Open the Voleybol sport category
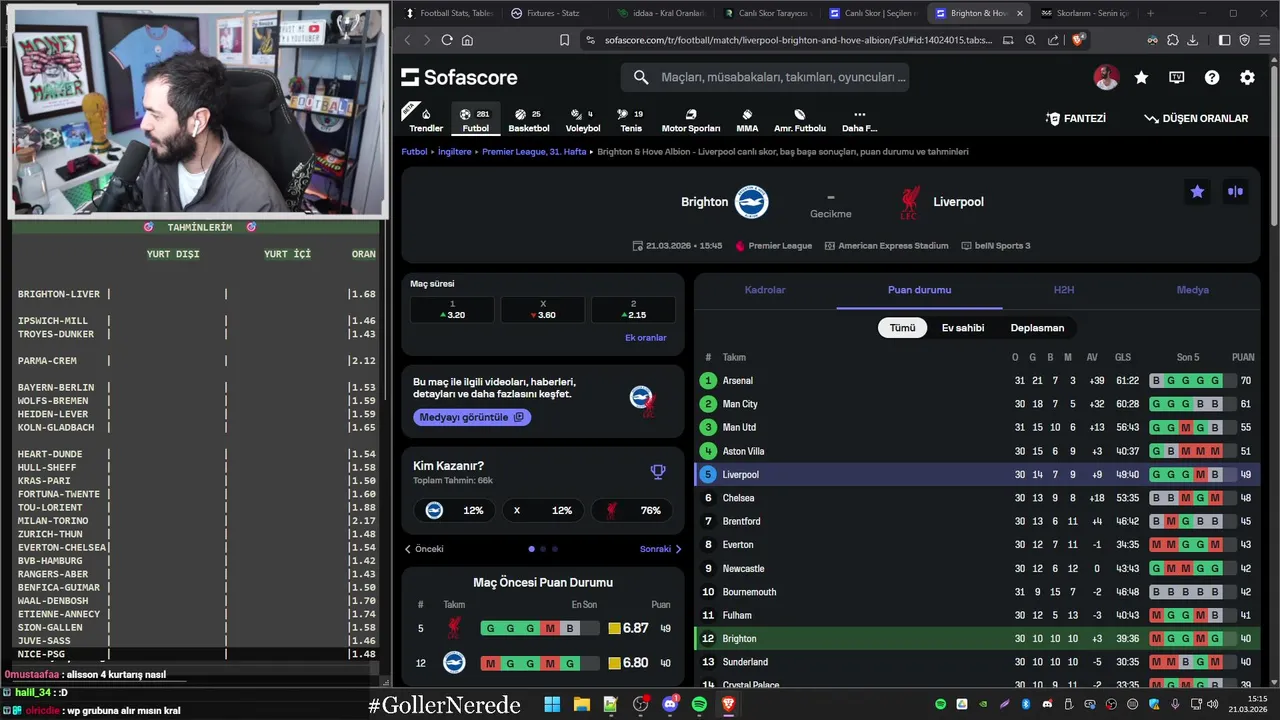 coord(583,120)
